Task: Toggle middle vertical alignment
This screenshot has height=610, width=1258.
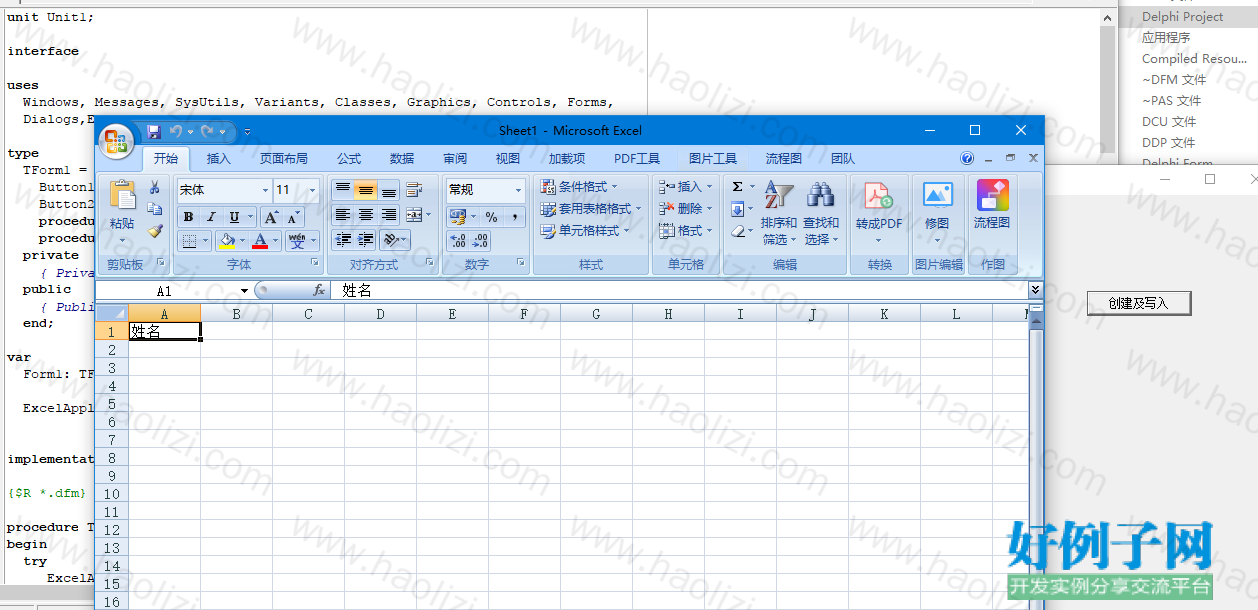Action: pos(366,189)
